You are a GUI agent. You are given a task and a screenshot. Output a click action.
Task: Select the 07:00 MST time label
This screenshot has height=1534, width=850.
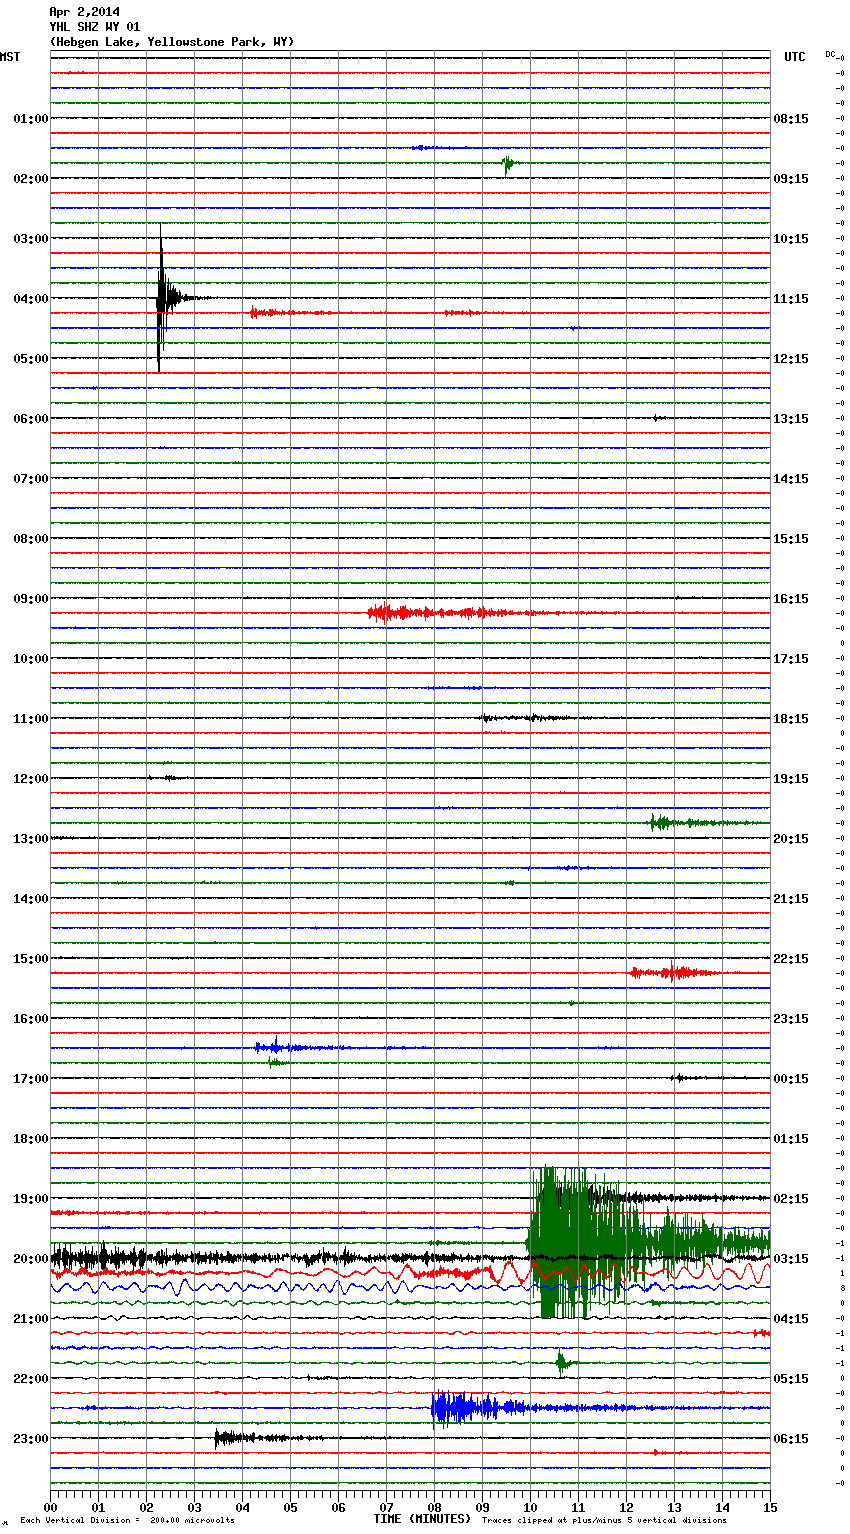[30, 479]
